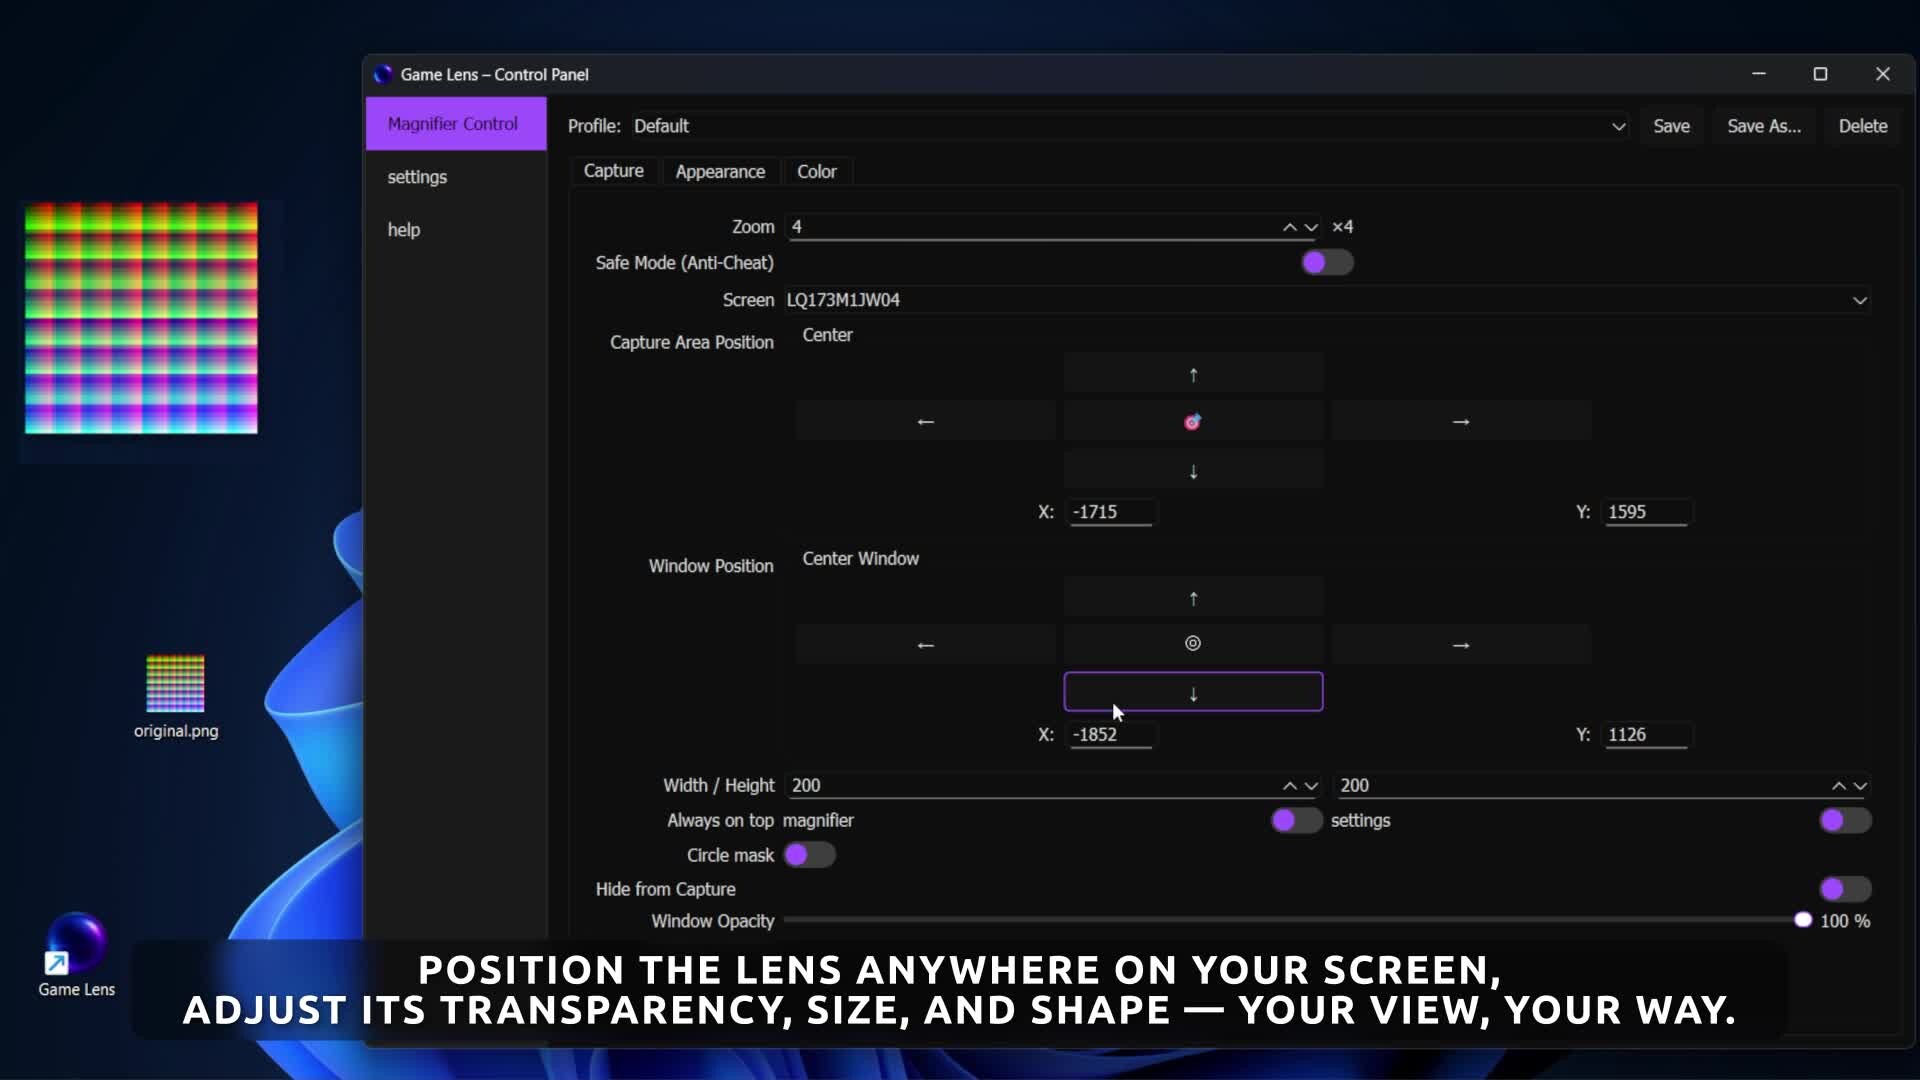Click the Save As... button
Image resolution: width=1920 pixels, height=1080 pixels.
[1763, 127]
